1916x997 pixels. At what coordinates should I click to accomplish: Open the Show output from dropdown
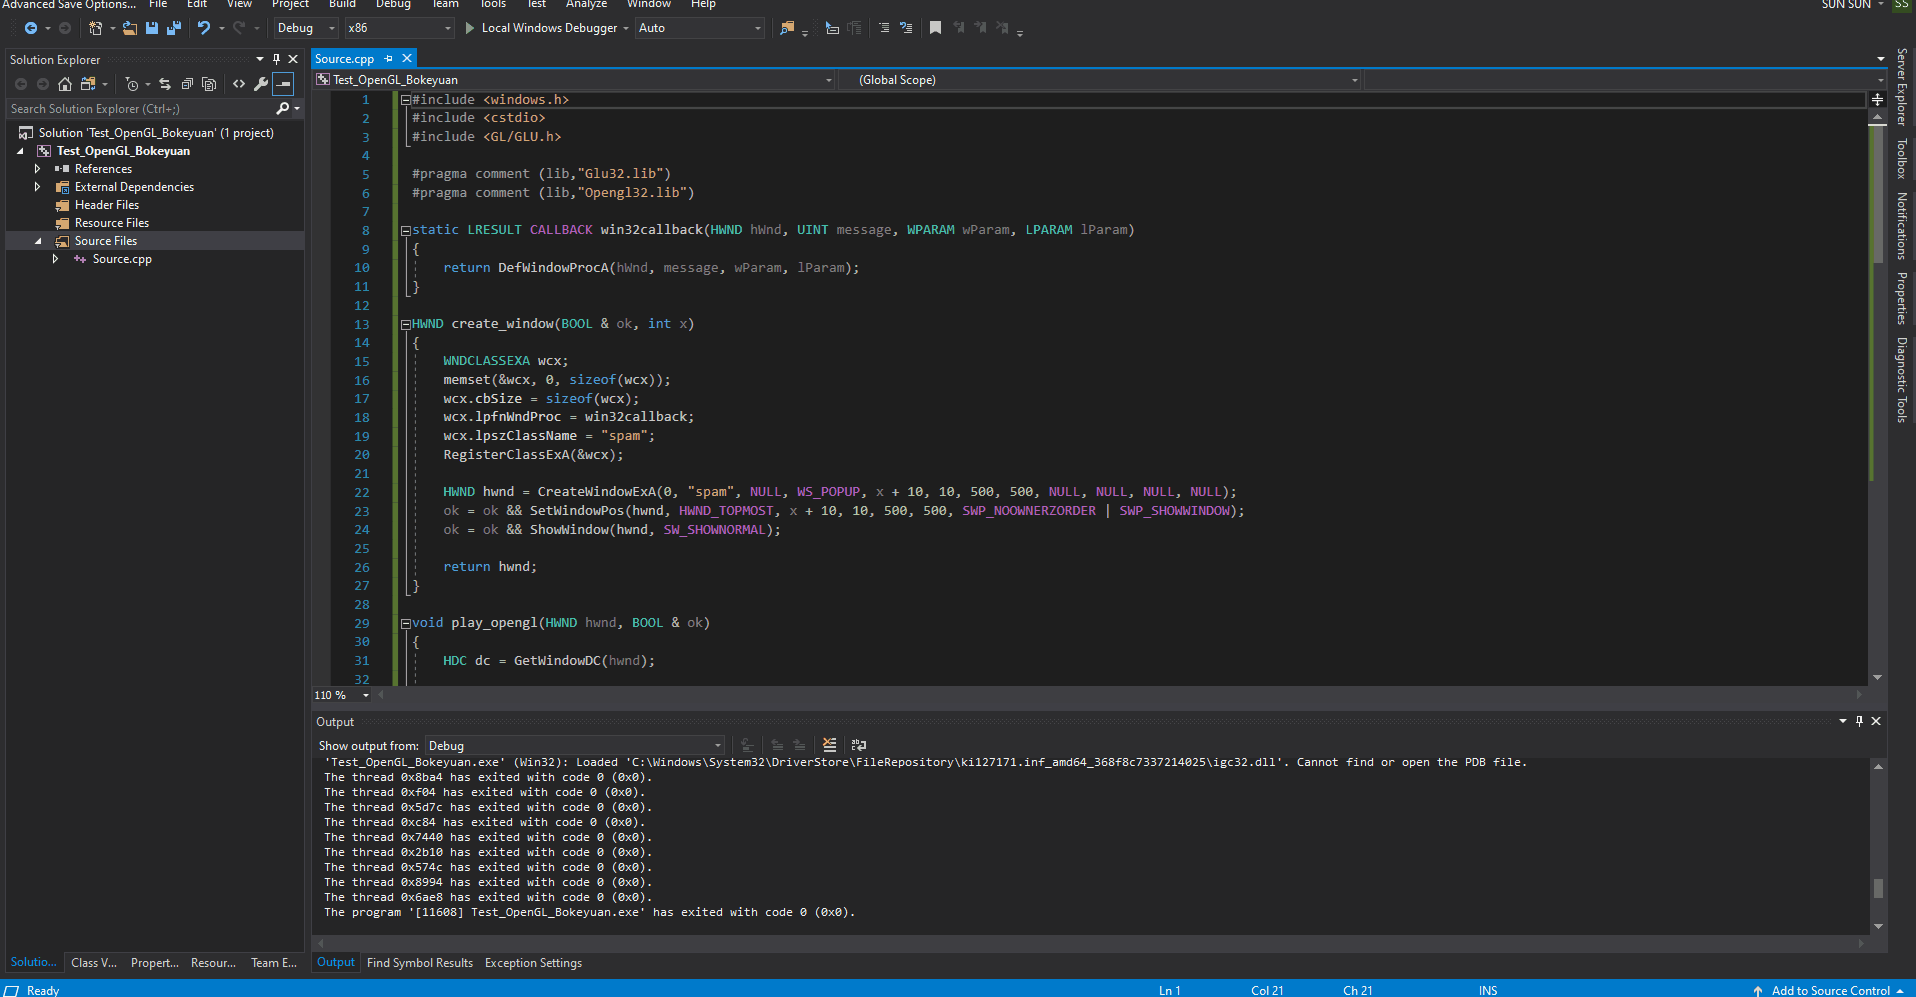click(x=574, y=746)
